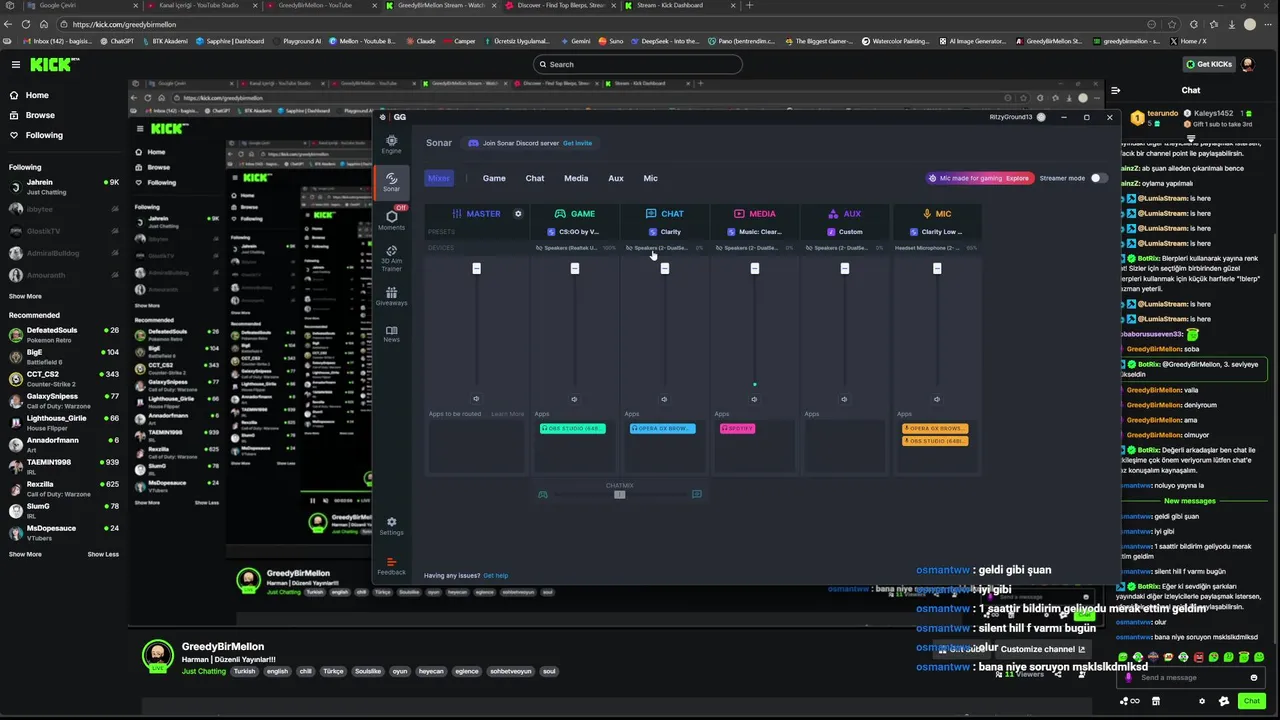Screen dimensions: 1280x720
Task: Collapse Recommended with Show Less
Action: point(103,554)
